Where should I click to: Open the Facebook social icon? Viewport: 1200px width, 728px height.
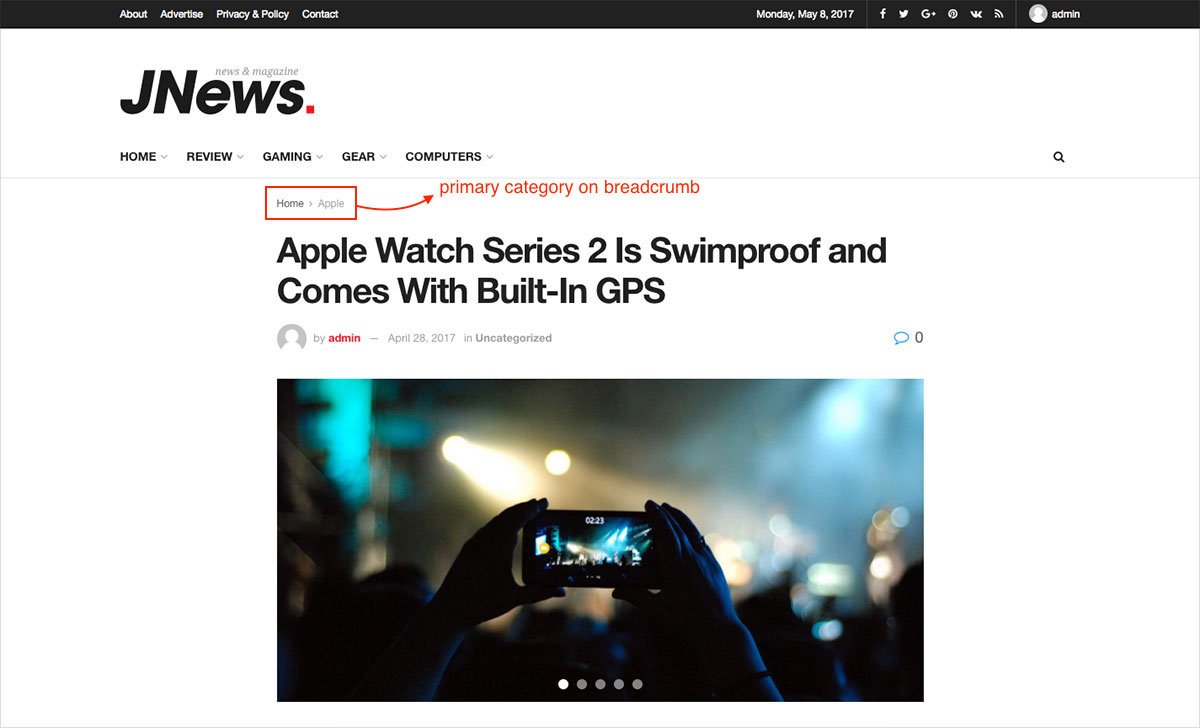pos(882,14)
